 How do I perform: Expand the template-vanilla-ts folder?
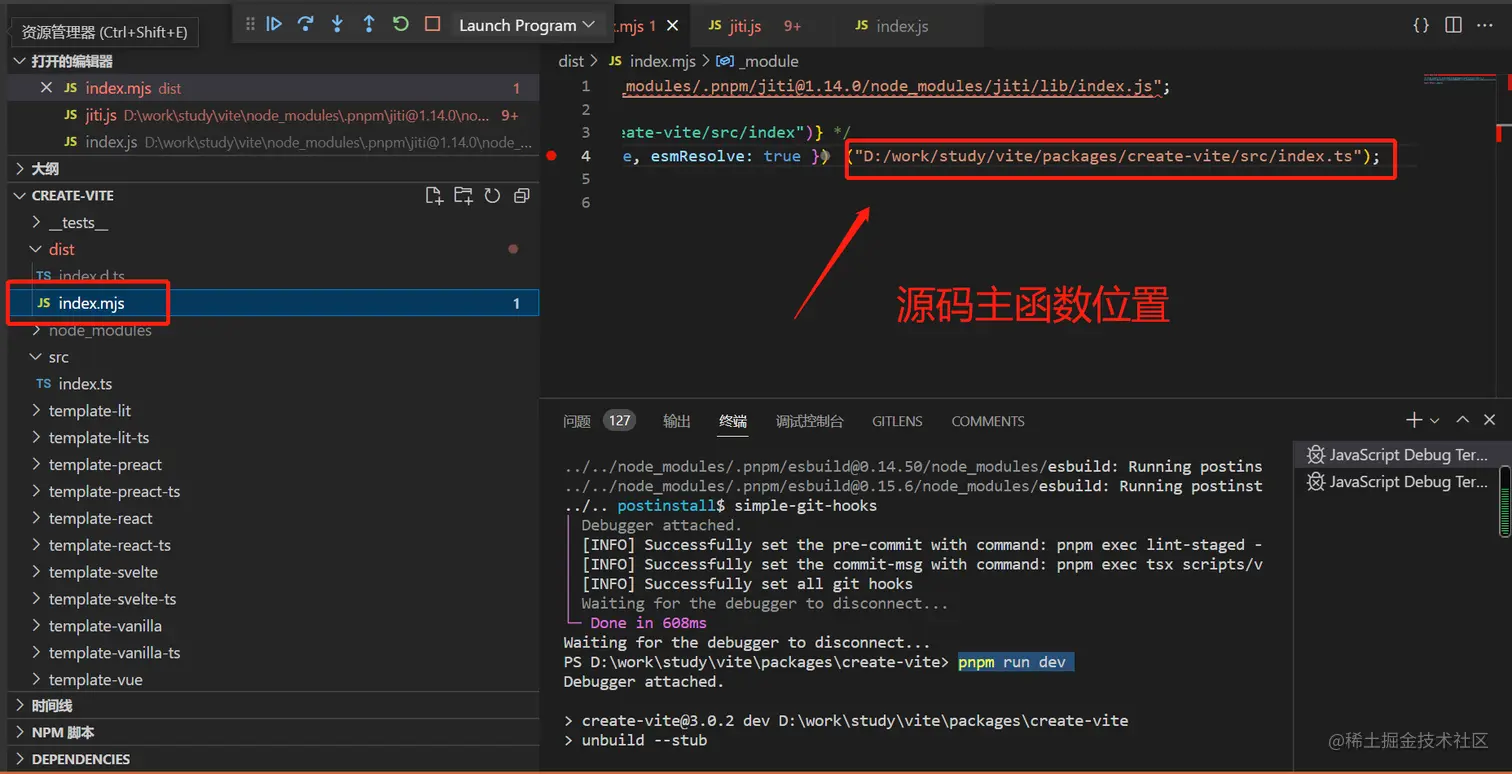pyautogui.click(x=274, y=654)
